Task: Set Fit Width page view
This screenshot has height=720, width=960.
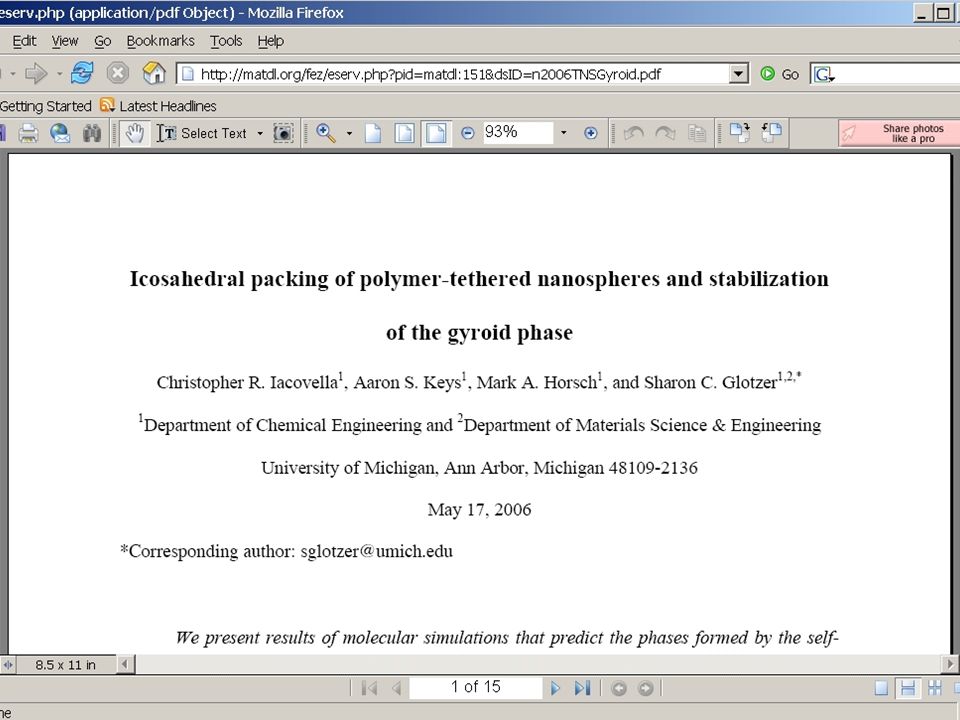Action: pyautogui.click(x=436, y=133)
